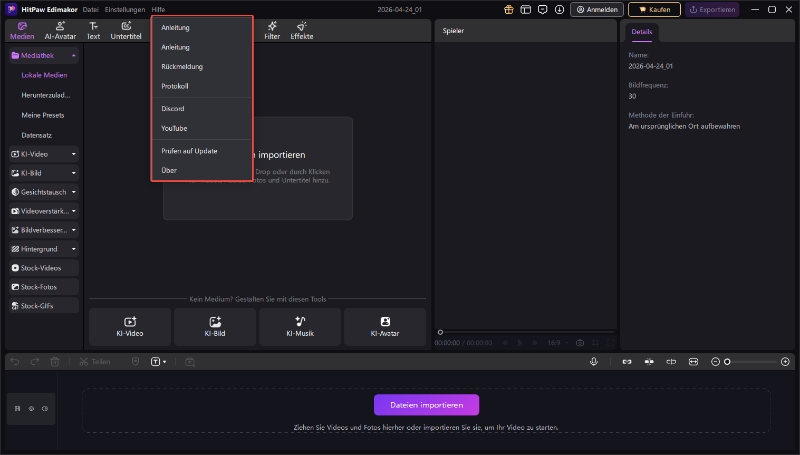This screenshot has height=455, width=800.
Task: Step to previous frame in player
Action: pyautogui.click(x=505, y=343)
